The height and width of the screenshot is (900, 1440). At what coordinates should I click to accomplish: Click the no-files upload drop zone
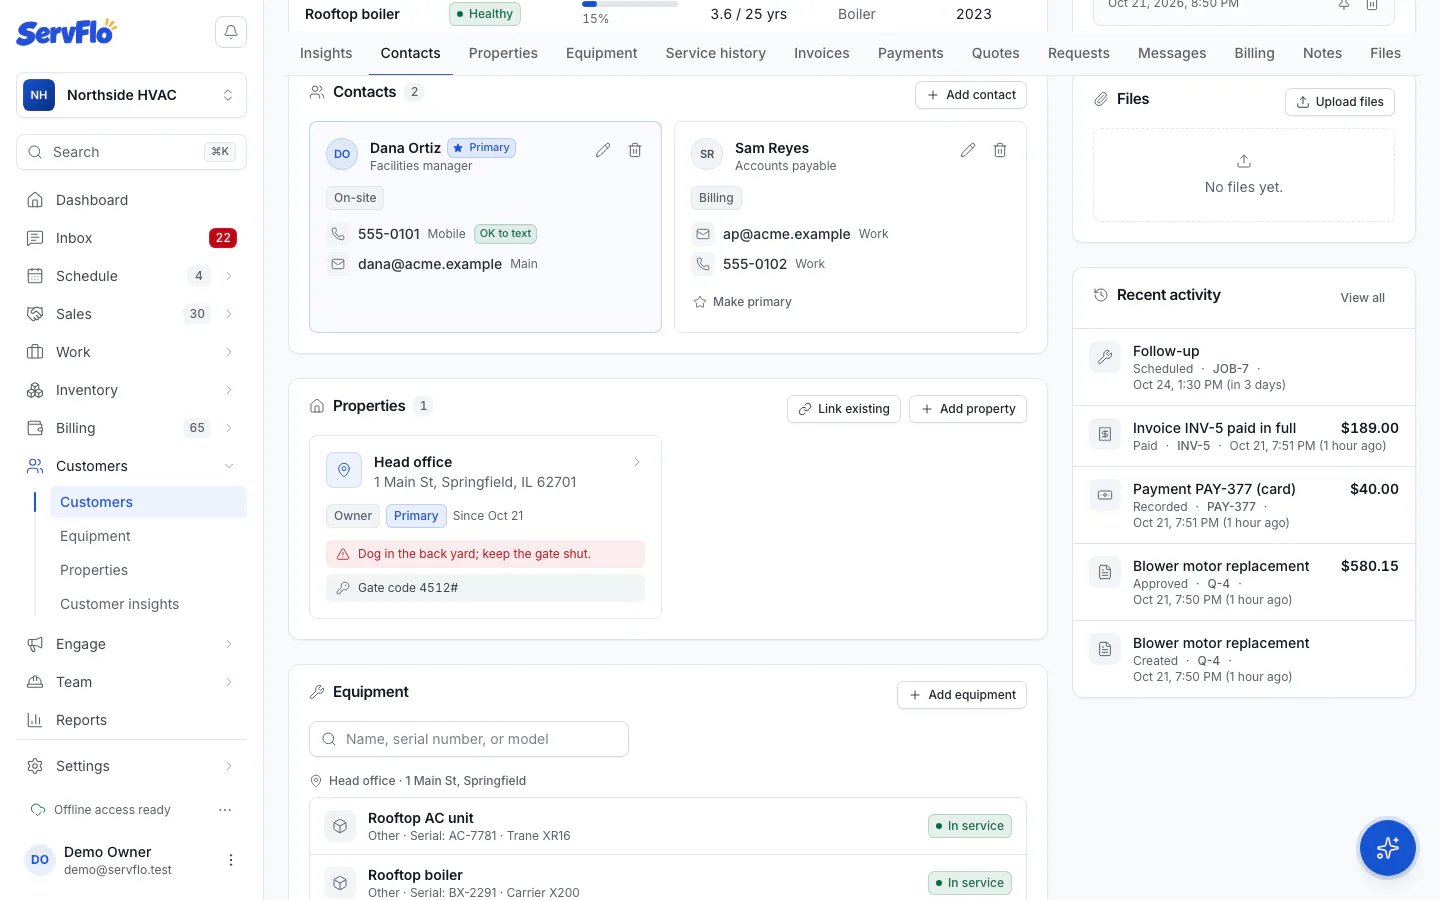pyautogui.click(x=1244, y=175)
